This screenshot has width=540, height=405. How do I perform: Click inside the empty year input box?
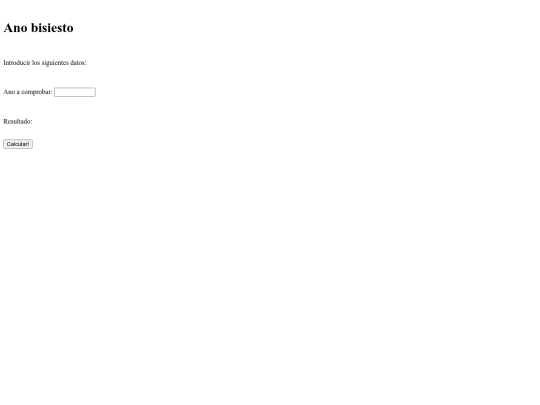[x=75, y=92]
